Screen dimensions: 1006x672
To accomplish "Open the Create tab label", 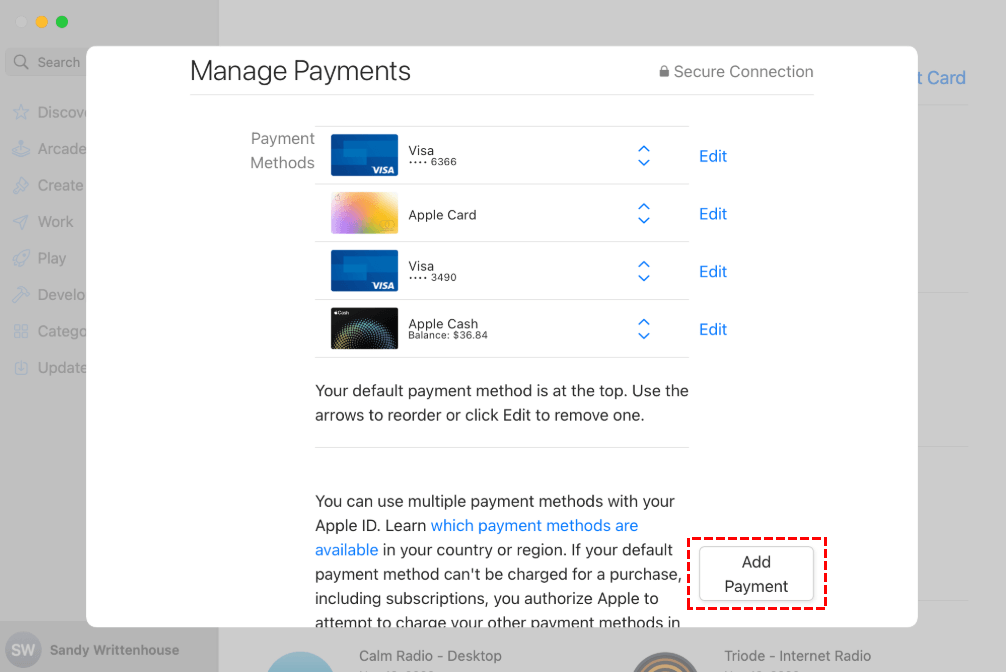I will pyautogui.click(x=60, y=185).
